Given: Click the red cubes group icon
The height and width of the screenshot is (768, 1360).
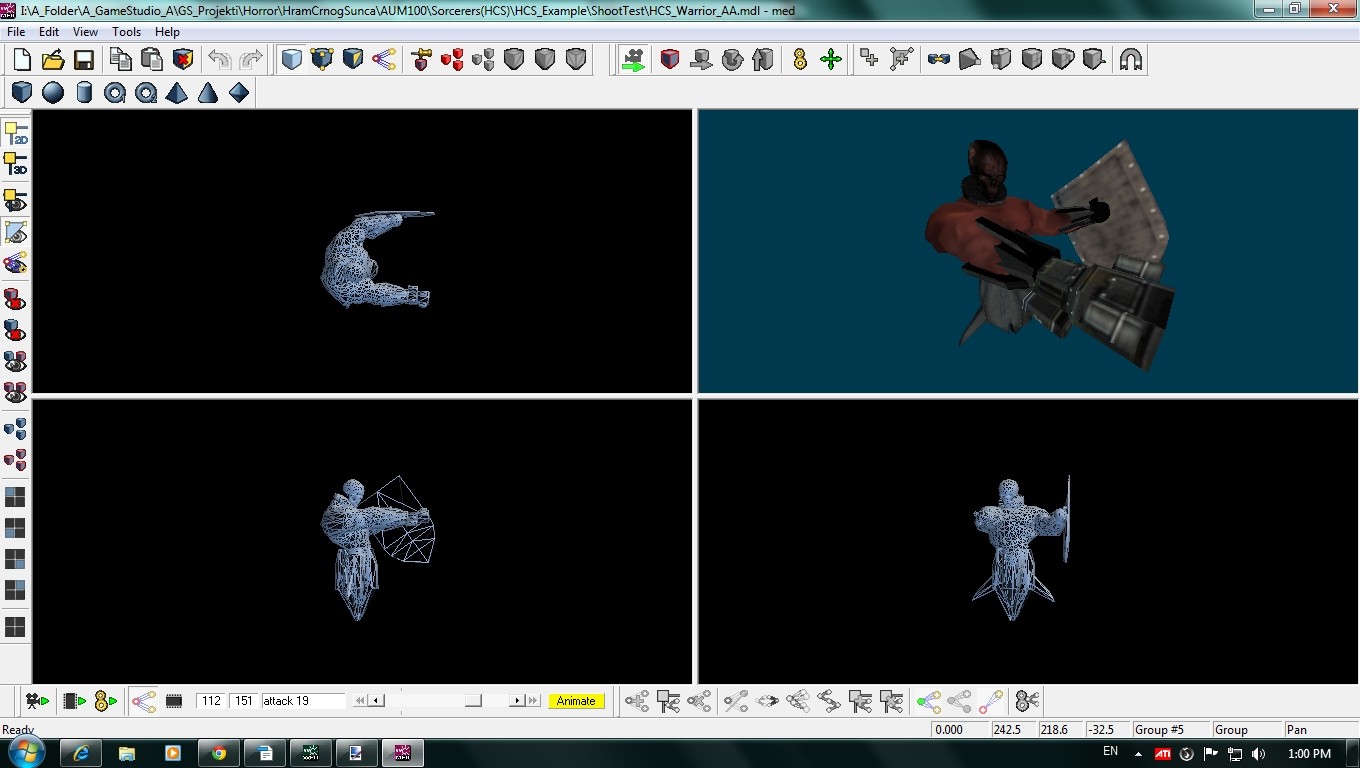Looking at the screenshot, I should coord(452,60).
